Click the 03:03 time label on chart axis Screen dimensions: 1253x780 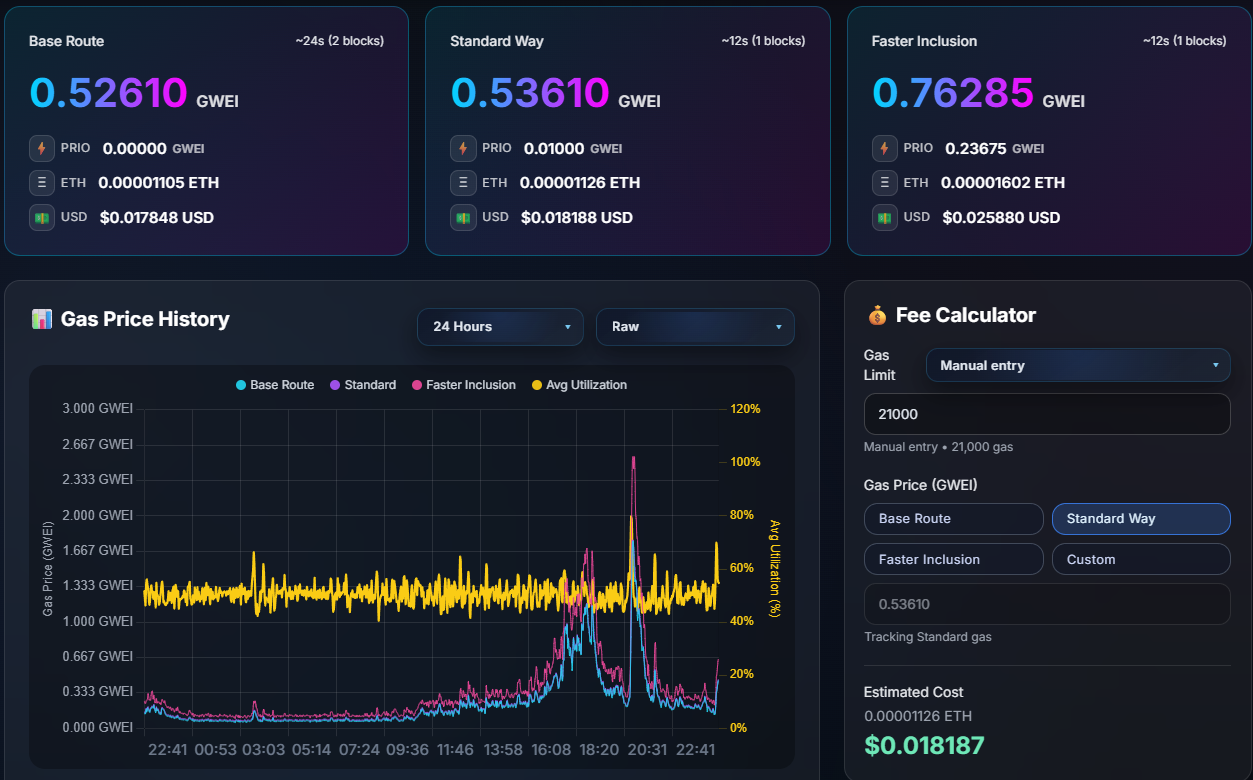(x=264, y=750)
